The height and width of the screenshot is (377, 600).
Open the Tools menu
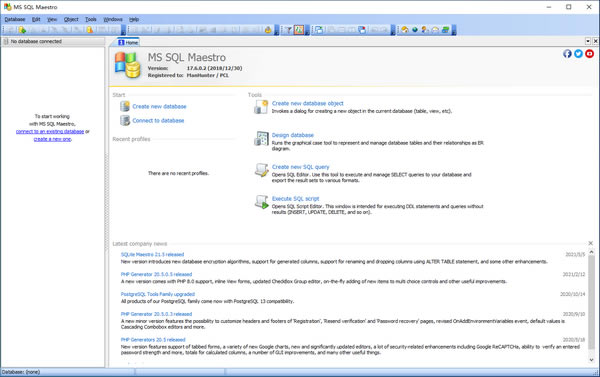91,19
